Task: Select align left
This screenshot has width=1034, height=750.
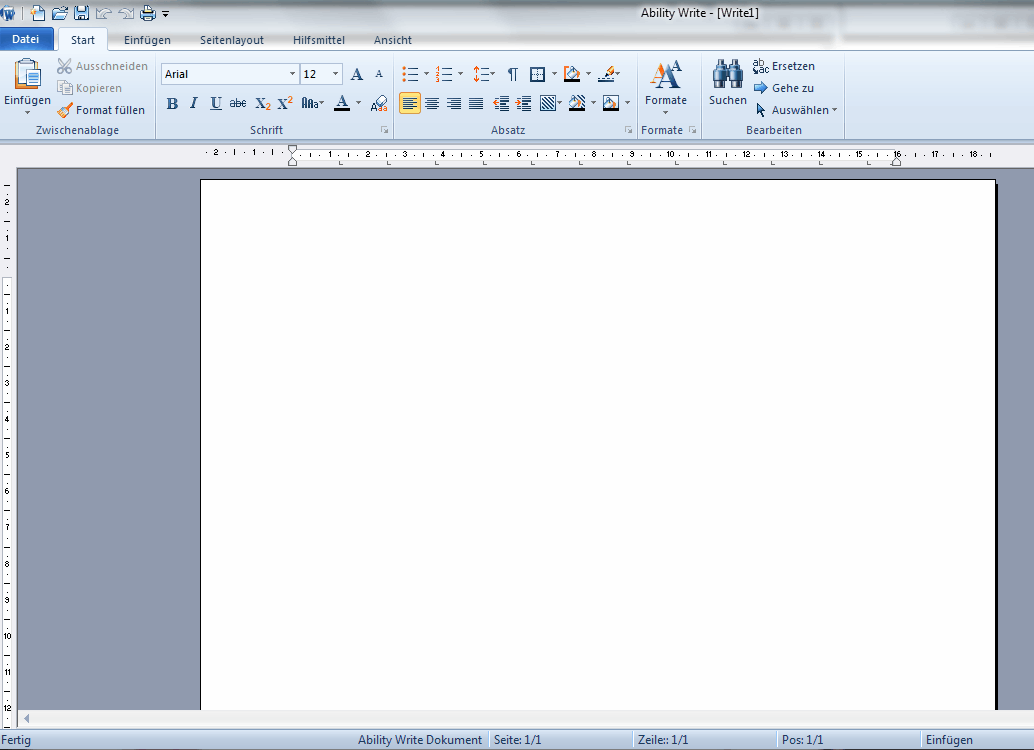Action: [x=410, y=104]
